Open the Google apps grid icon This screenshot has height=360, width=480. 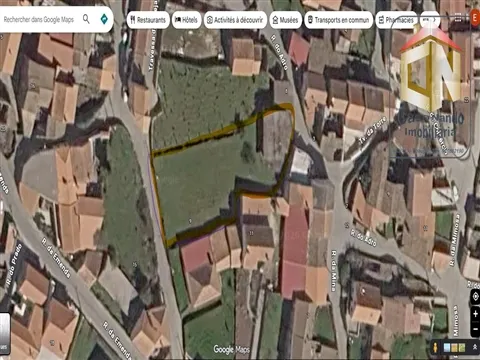pyautogui.click(x=458, y=18)
